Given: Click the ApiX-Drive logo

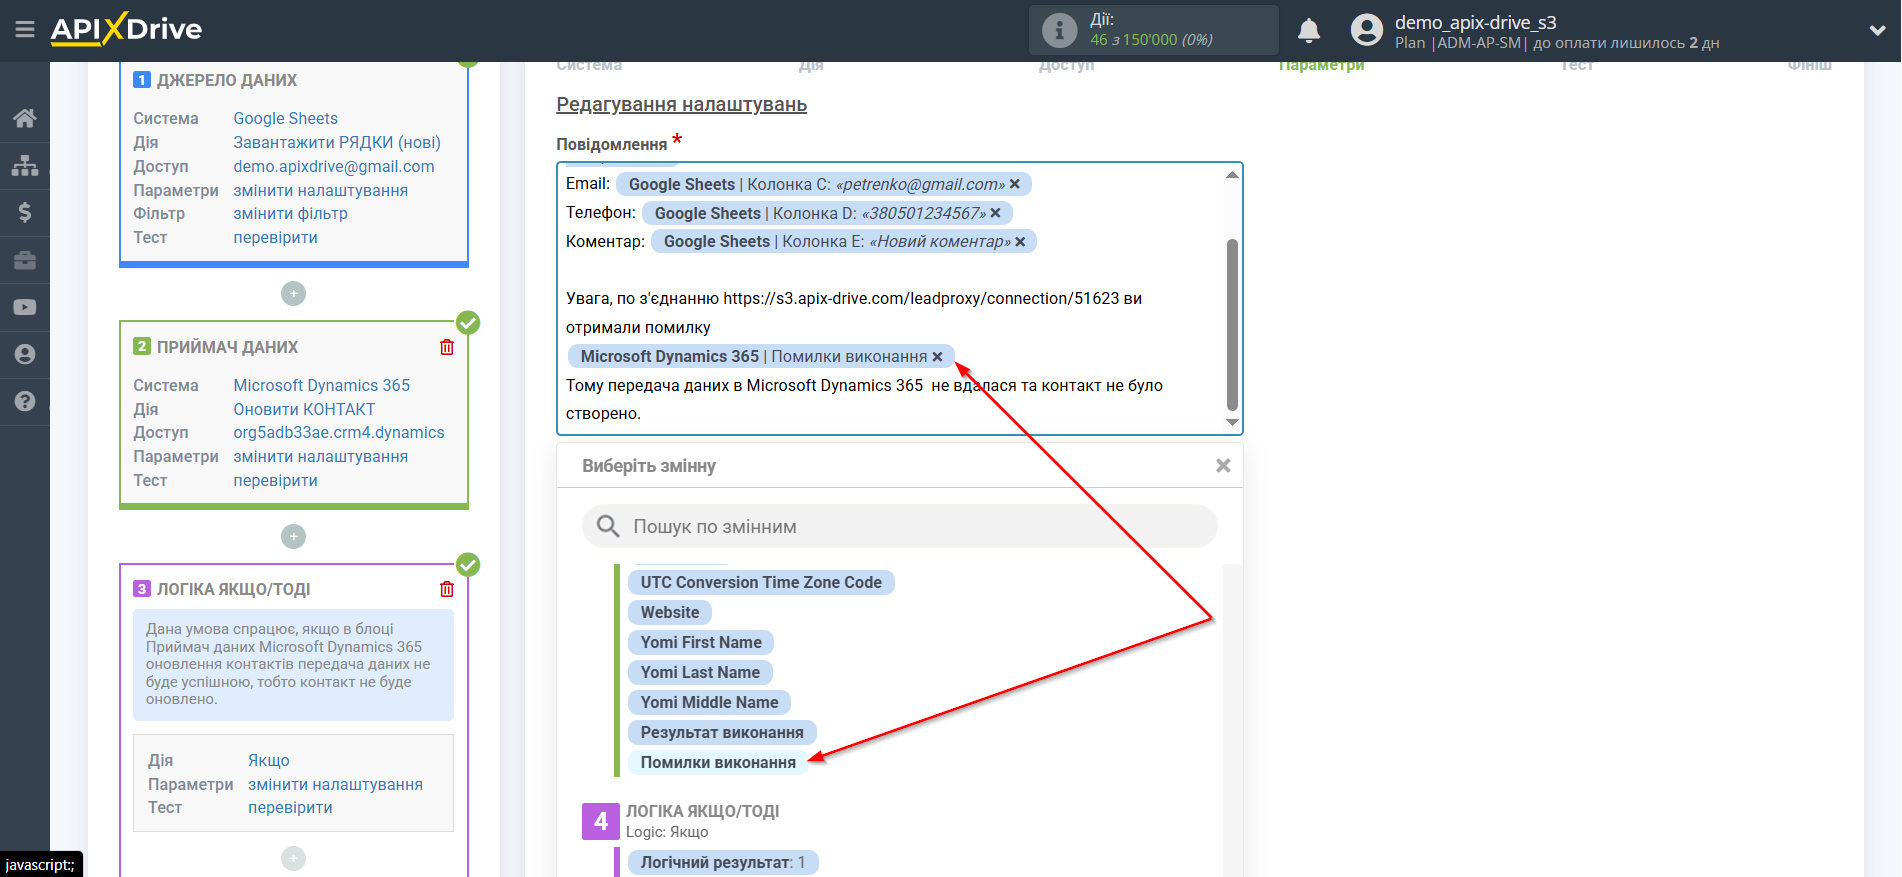Looking at the screenshot, I should (x=126, y=29).
